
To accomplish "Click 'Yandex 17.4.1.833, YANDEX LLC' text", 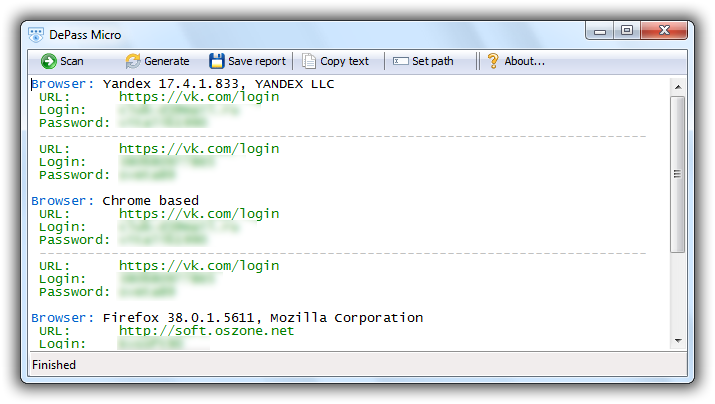I will tap(218, 84).
